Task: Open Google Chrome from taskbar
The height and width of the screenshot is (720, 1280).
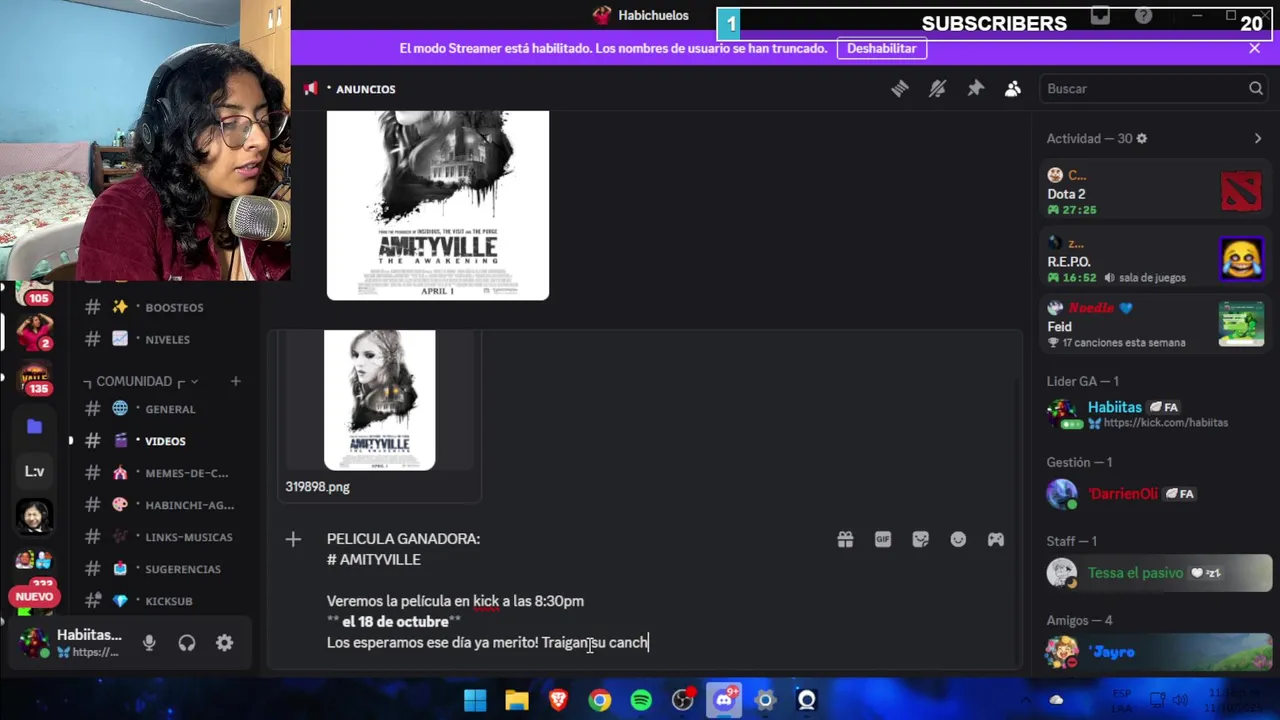Action: pyautogui.click(x=600, y=700)
